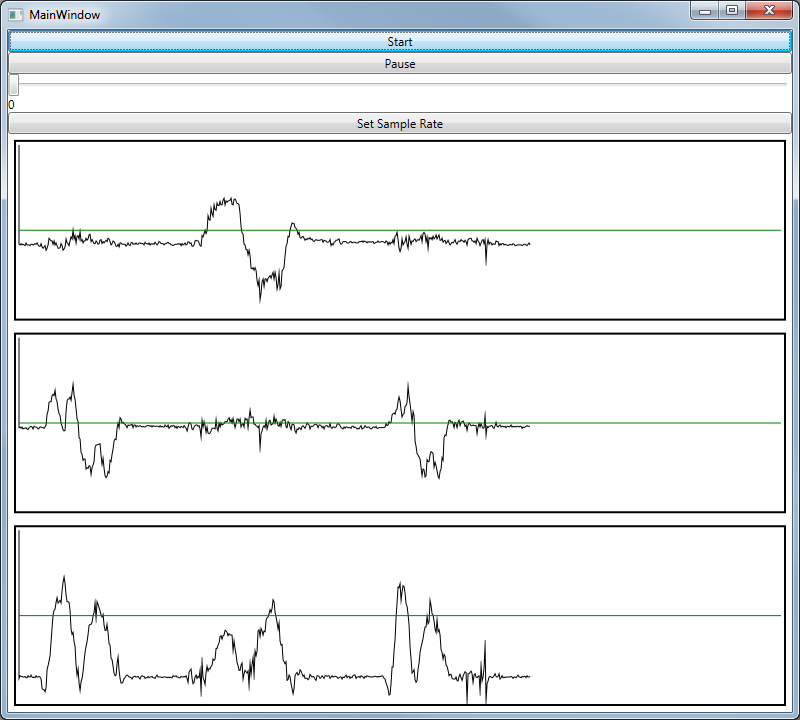Close the MainWindow window
Image resolution: width=800 pixels, height=720 pixels.
769,11
